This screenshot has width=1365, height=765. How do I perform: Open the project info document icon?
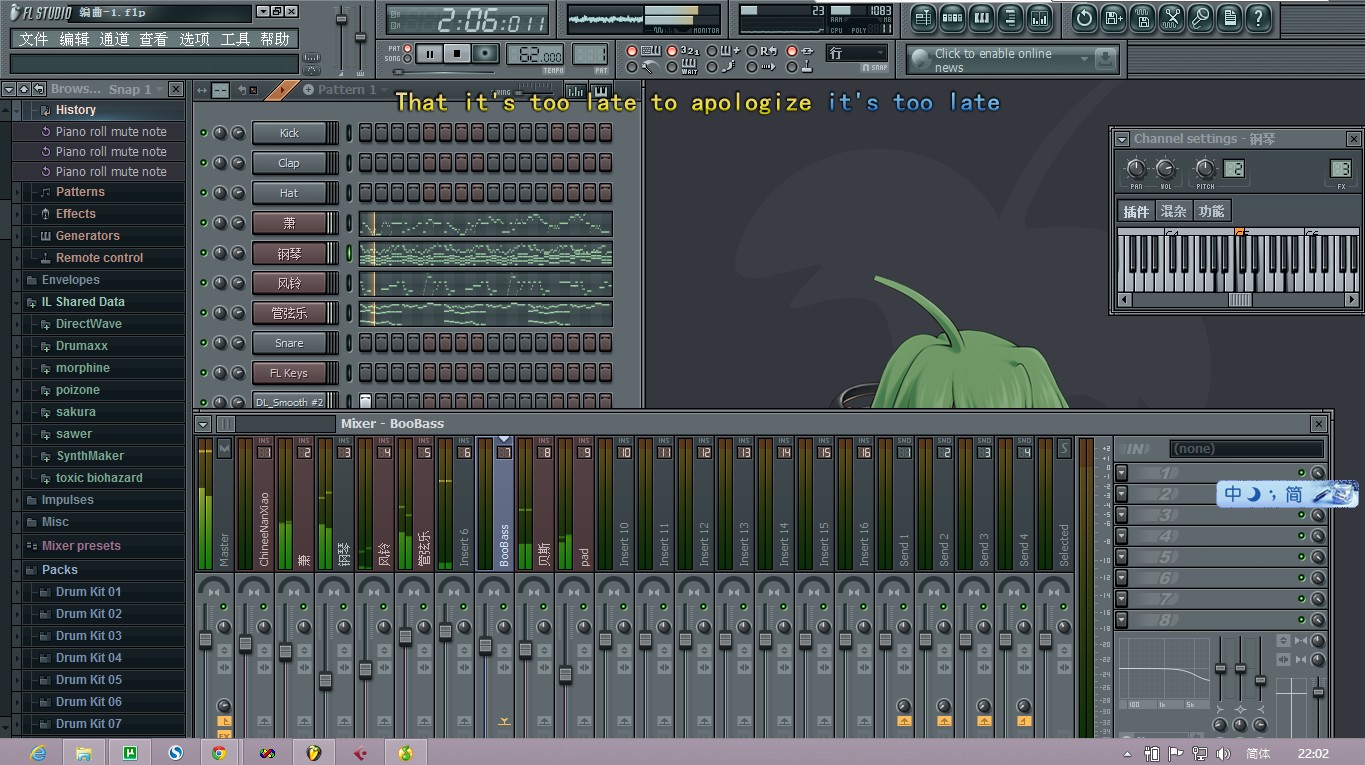click(1230, 17)
